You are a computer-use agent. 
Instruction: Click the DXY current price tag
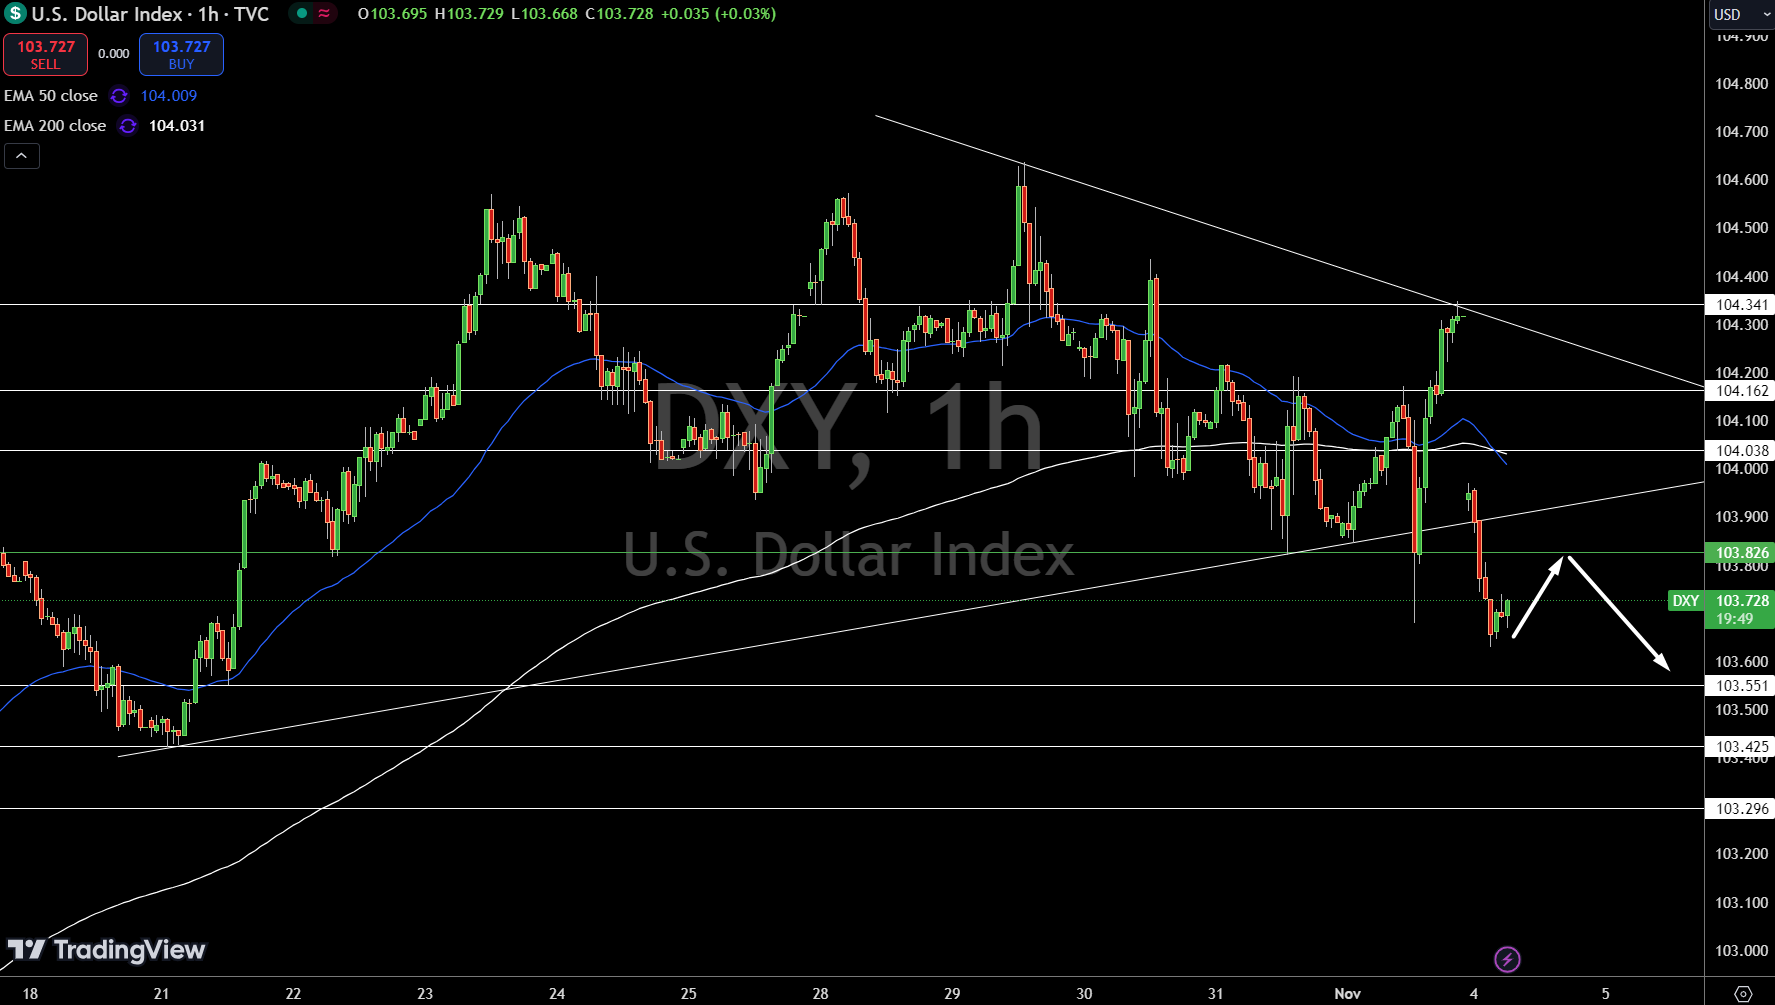point(1722,609)
